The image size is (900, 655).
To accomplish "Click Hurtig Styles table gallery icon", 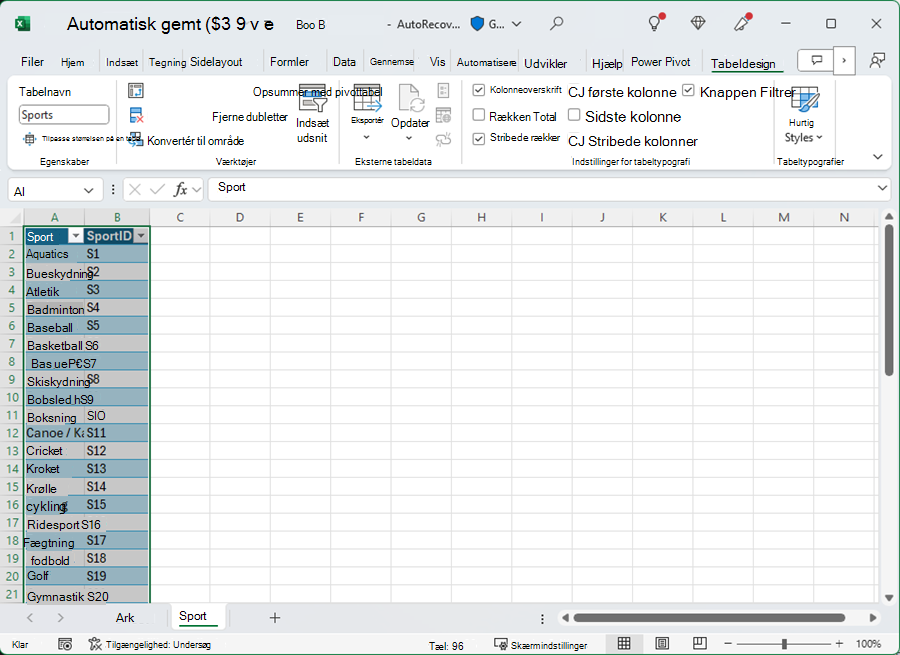I will 804,99.
